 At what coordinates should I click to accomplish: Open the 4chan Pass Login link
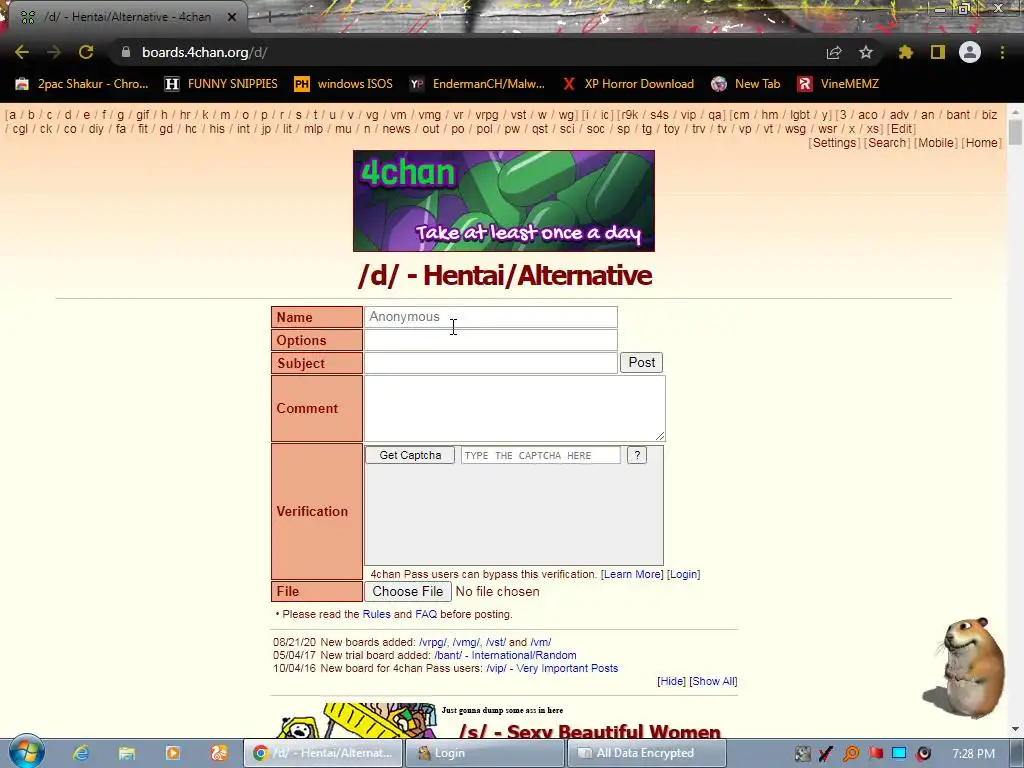coord(684,574)
